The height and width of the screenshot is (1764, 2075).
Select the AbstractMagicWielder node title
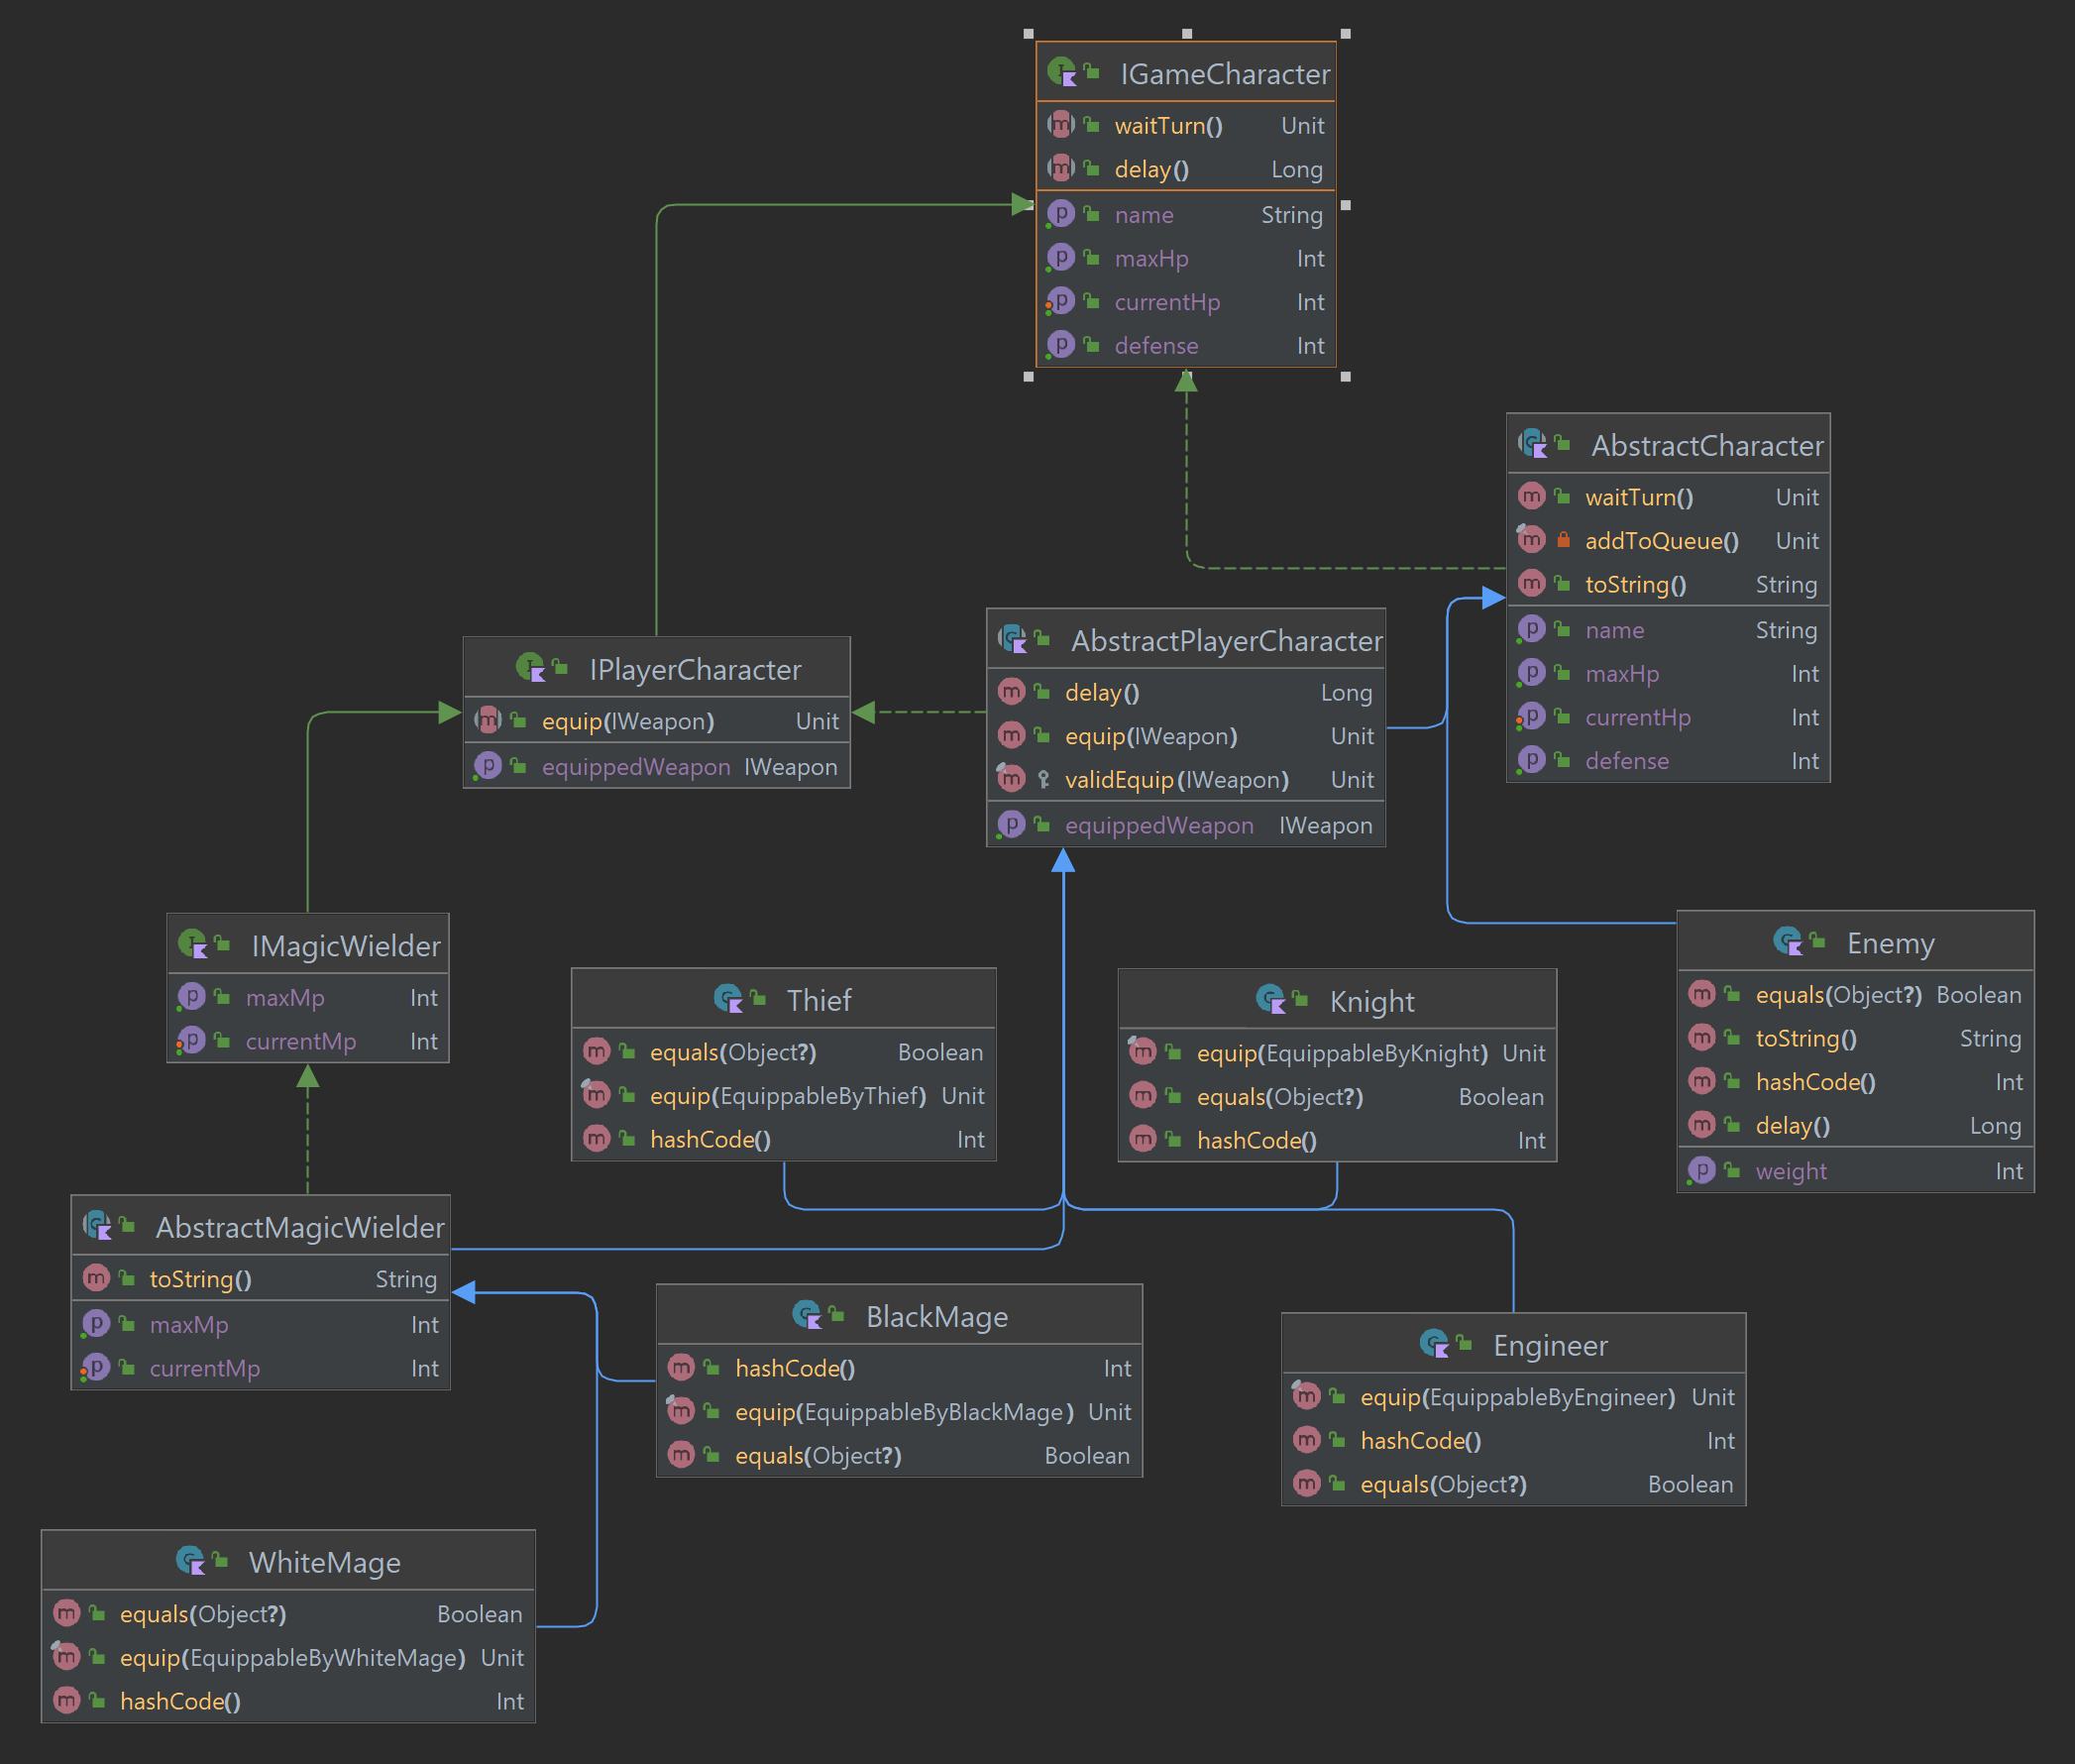point(300,1227)
